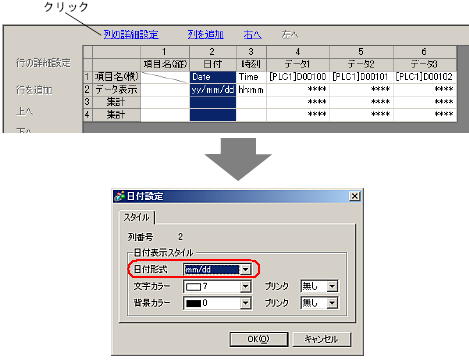Select column header 3
Viewport: 469px width, 361px height.
251,52
